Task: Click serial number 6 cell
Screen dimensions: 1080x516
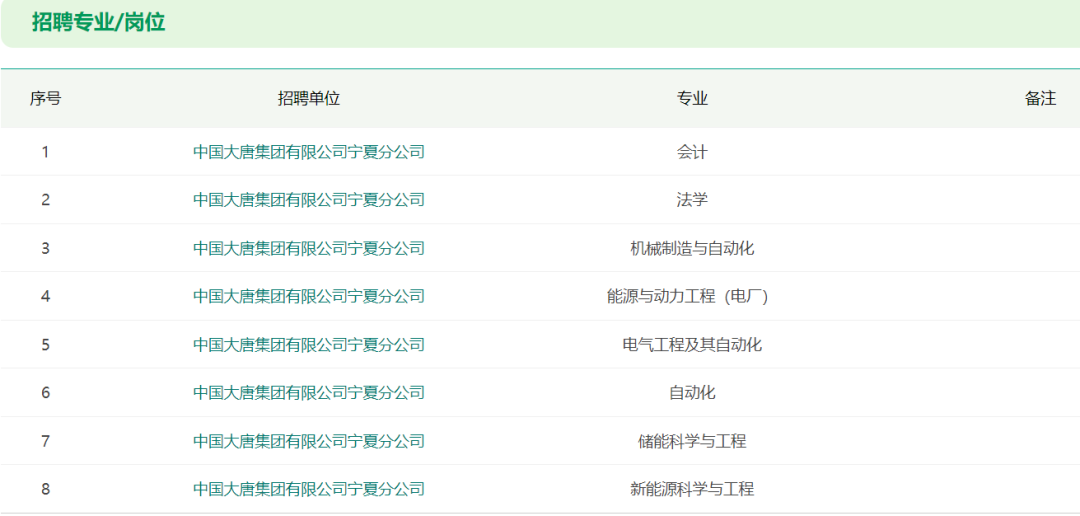Action: click(x=45, y=393)
